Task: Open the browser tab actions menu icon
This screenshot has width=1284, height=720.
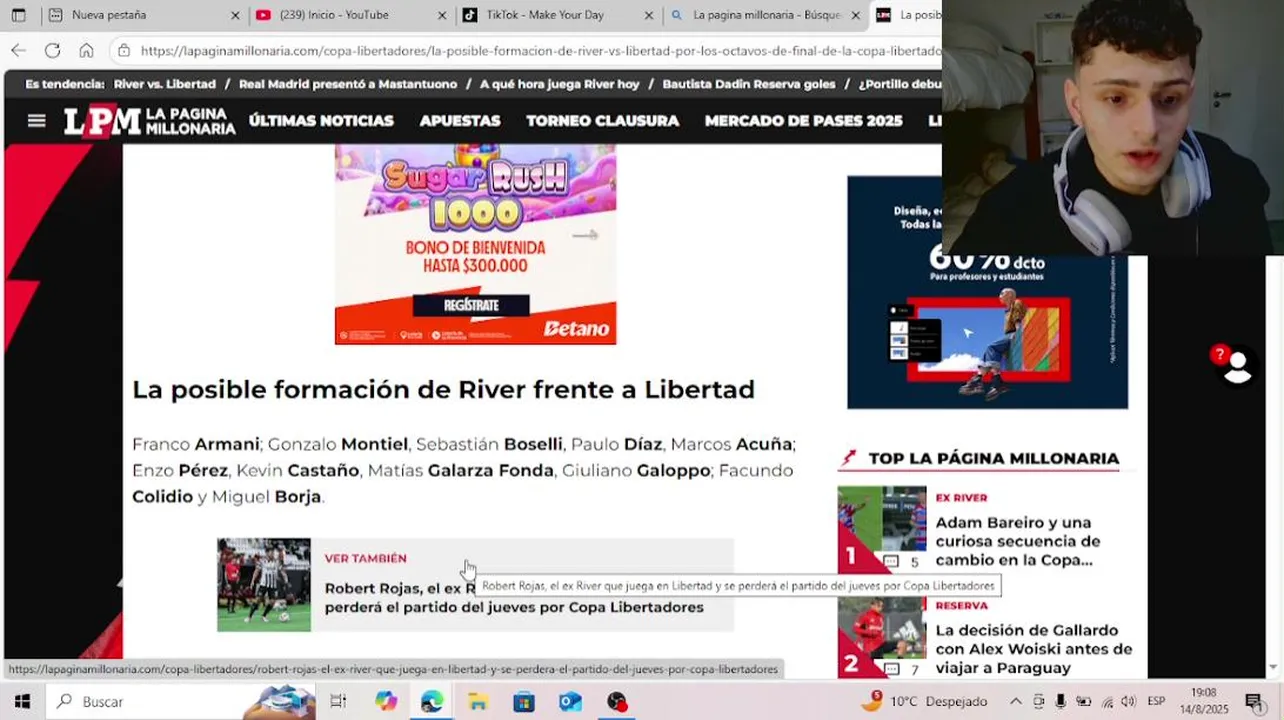Action: [18, 15]
